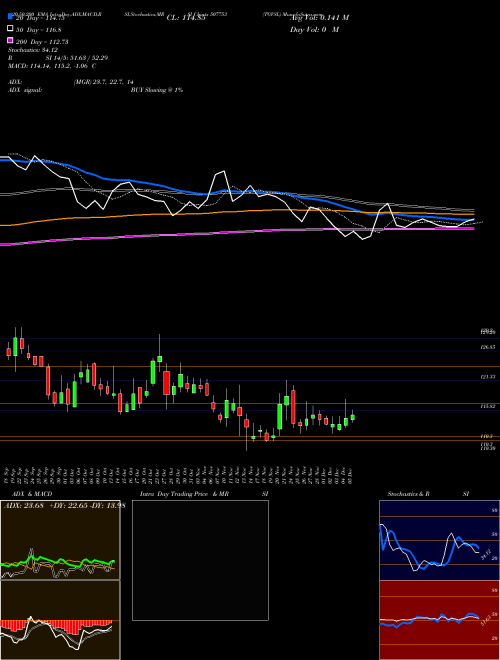500x660 pixels.
Task: Click the blue 20 Day legend swatch
Action: click(x=11, y=17)
